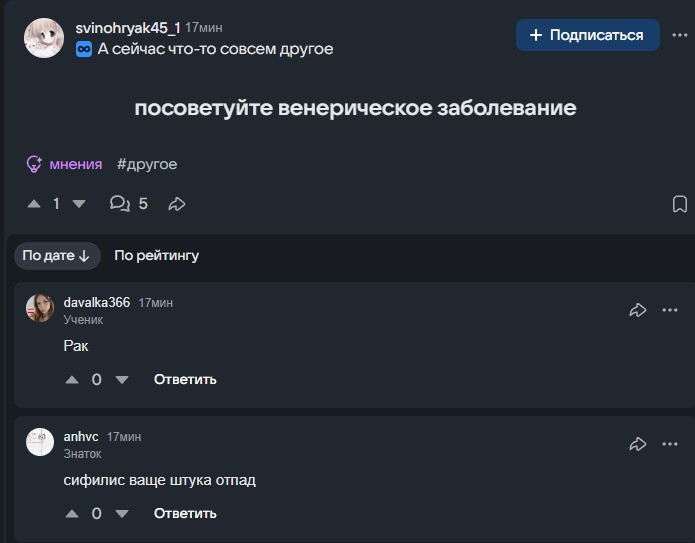This screenshot has width=695, height=543.
Task: Sort answers with По дате tab
Action: [57, 256]
